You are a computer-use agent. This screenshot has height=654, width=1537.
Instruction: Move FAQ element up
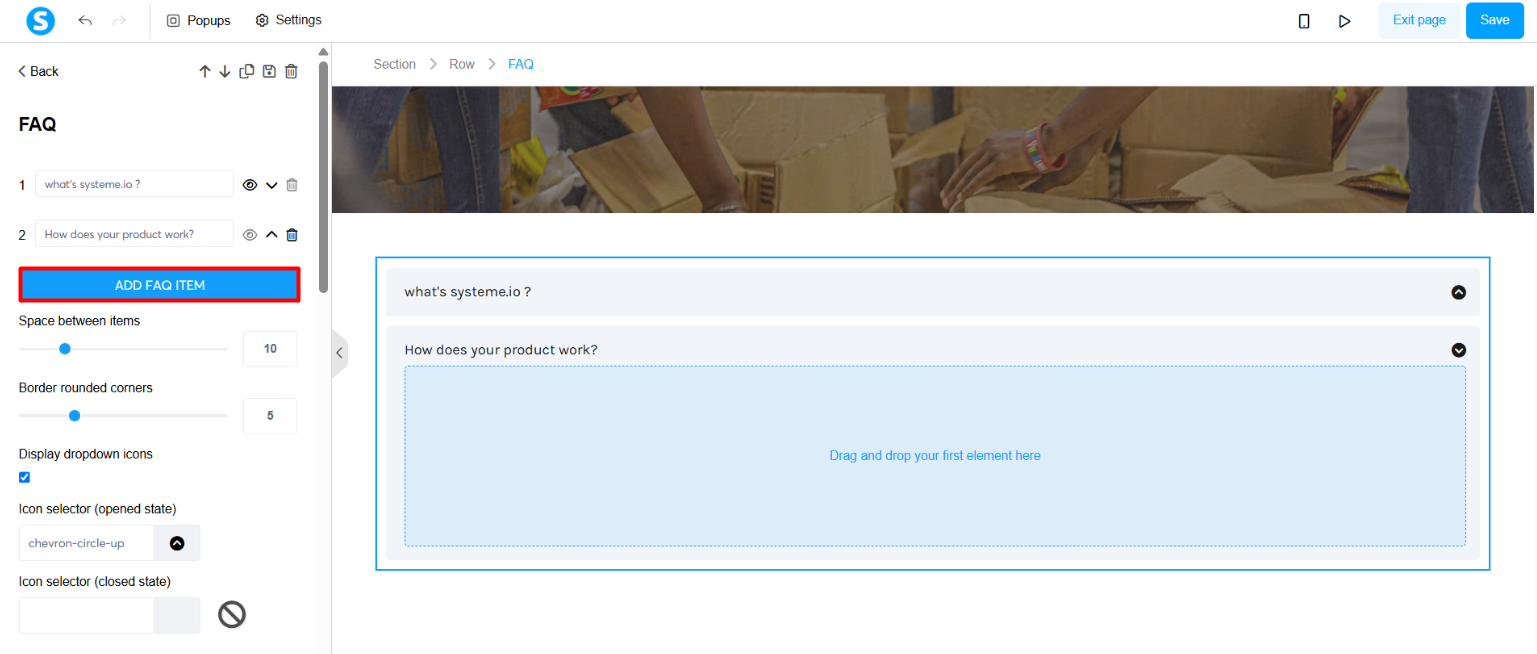205,71
